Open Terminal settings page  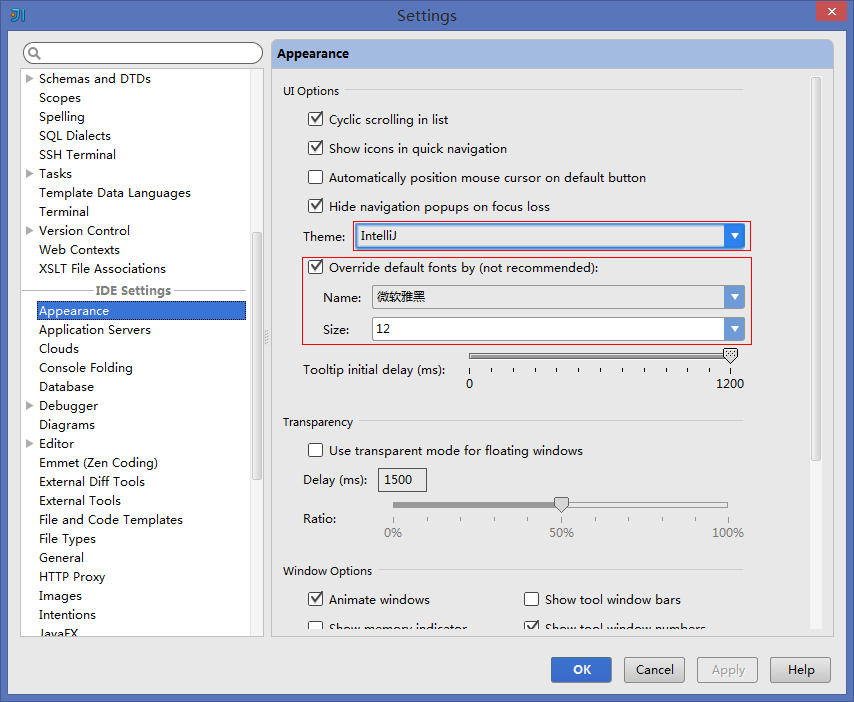point(64,211)
